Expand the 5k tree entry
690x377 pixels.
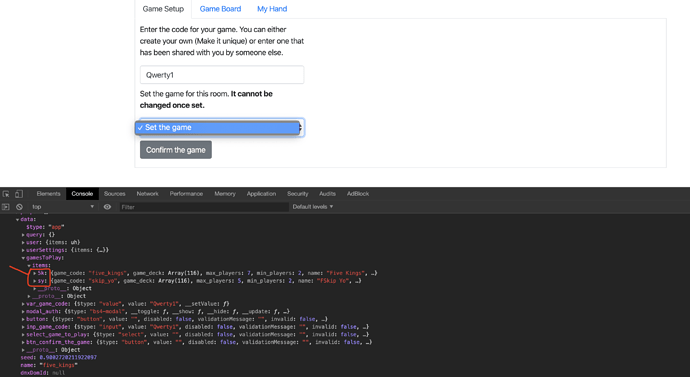35,273
